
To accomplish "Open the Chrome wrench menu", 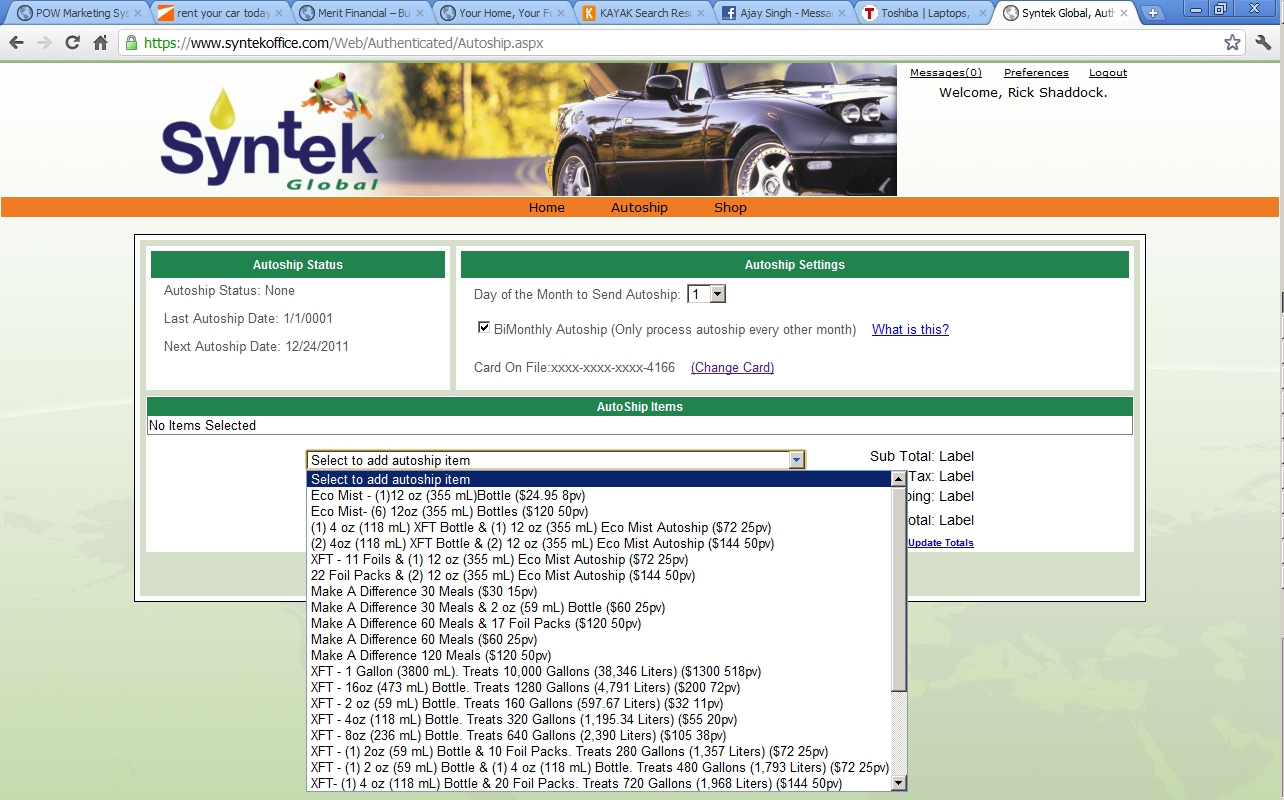I will point(1263,43).
